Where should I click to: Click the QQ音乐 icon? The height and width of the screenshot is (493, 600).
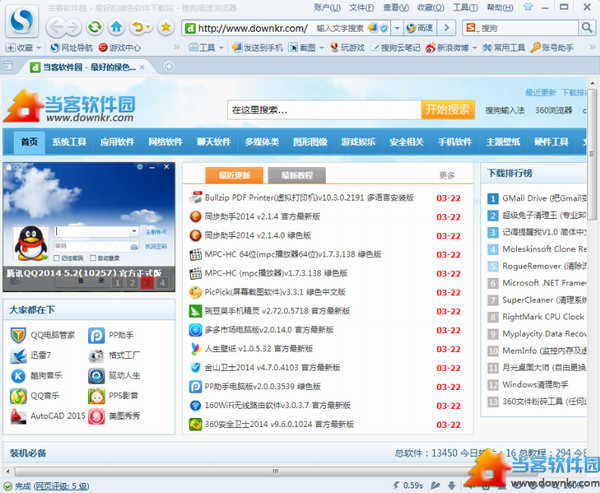[18, 396]
